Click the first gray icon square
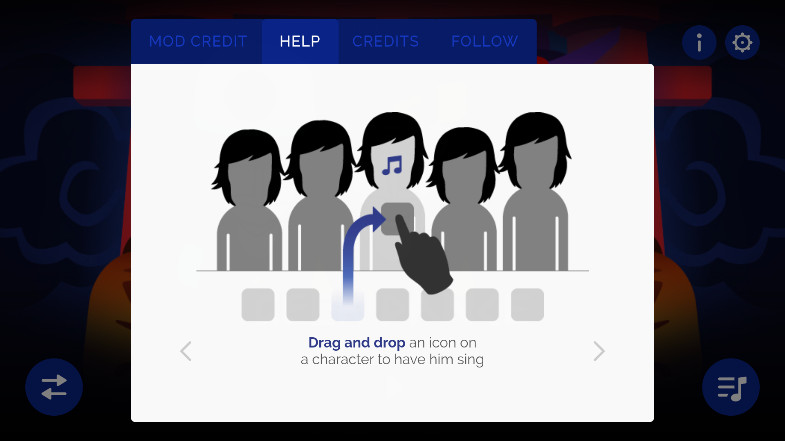785x441 pixels. pos(258,304)
